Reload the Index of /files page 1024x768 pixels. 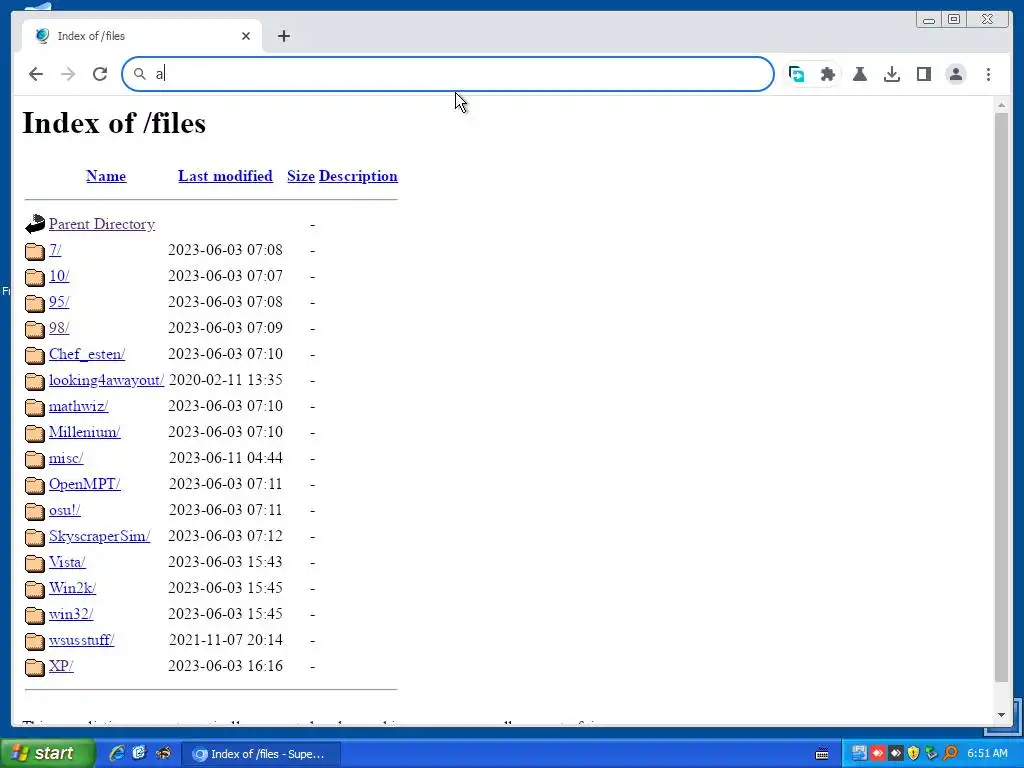tap(100, 74)
